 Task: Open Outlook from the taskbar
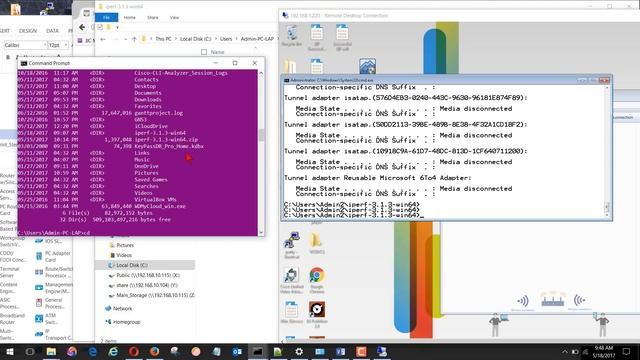[237, 351]
